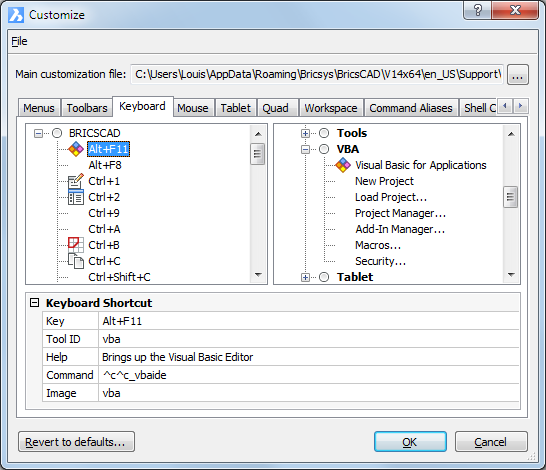This screenshot has width=546, height=470.
Task: Click the properties icon next to Ctrl+1
Action: (76, 181)
